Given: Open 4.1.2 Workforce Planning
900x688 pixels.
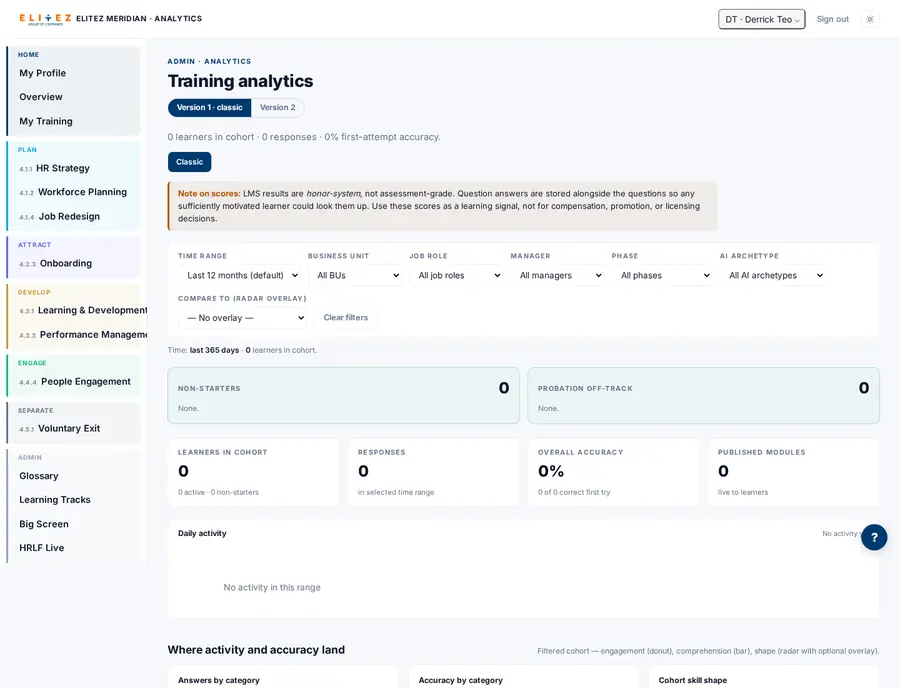Looking at the screenshot, I should point(73,192).
